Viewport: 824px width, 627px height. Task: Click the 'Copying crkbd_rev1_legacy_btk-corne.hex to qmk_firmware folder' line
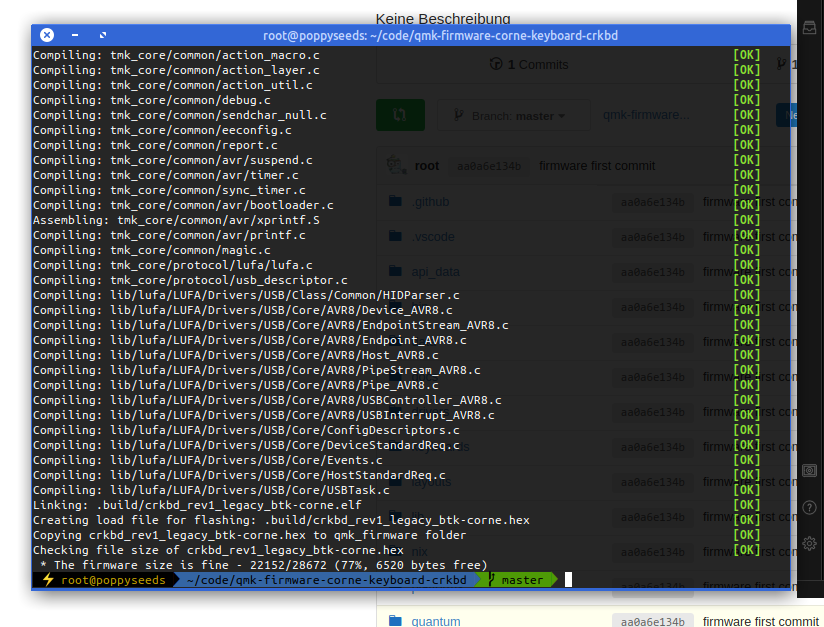point(250,535)
